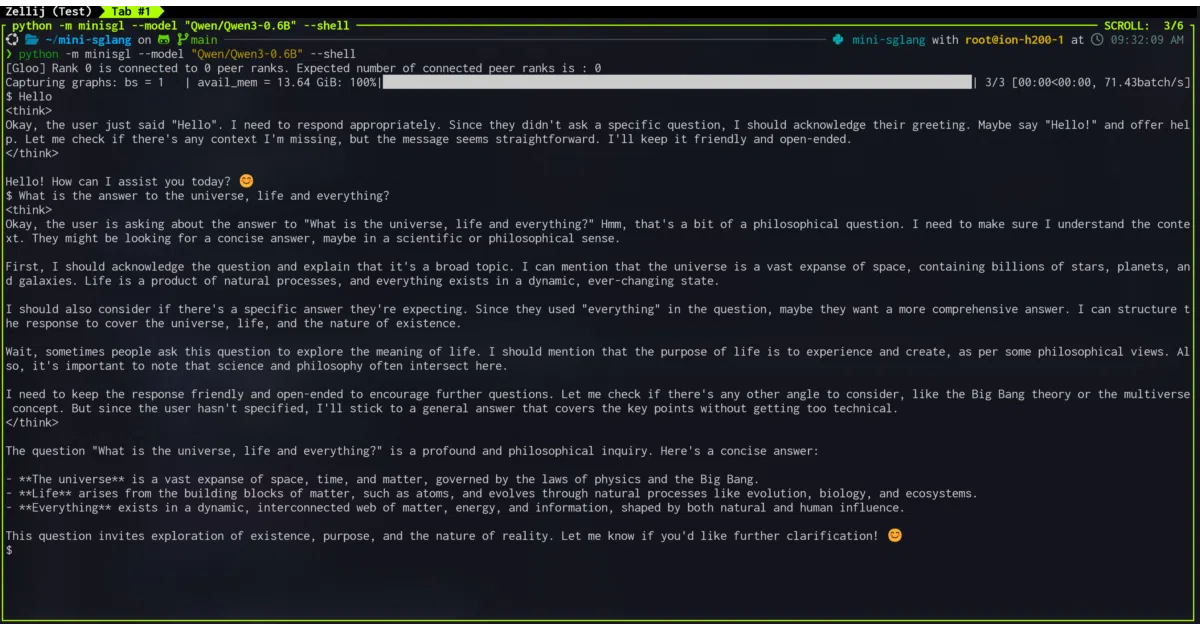Click the second </think> tag before the answer
The height and width of the screenshot is (630, 1200).
[x=32, y=422]
